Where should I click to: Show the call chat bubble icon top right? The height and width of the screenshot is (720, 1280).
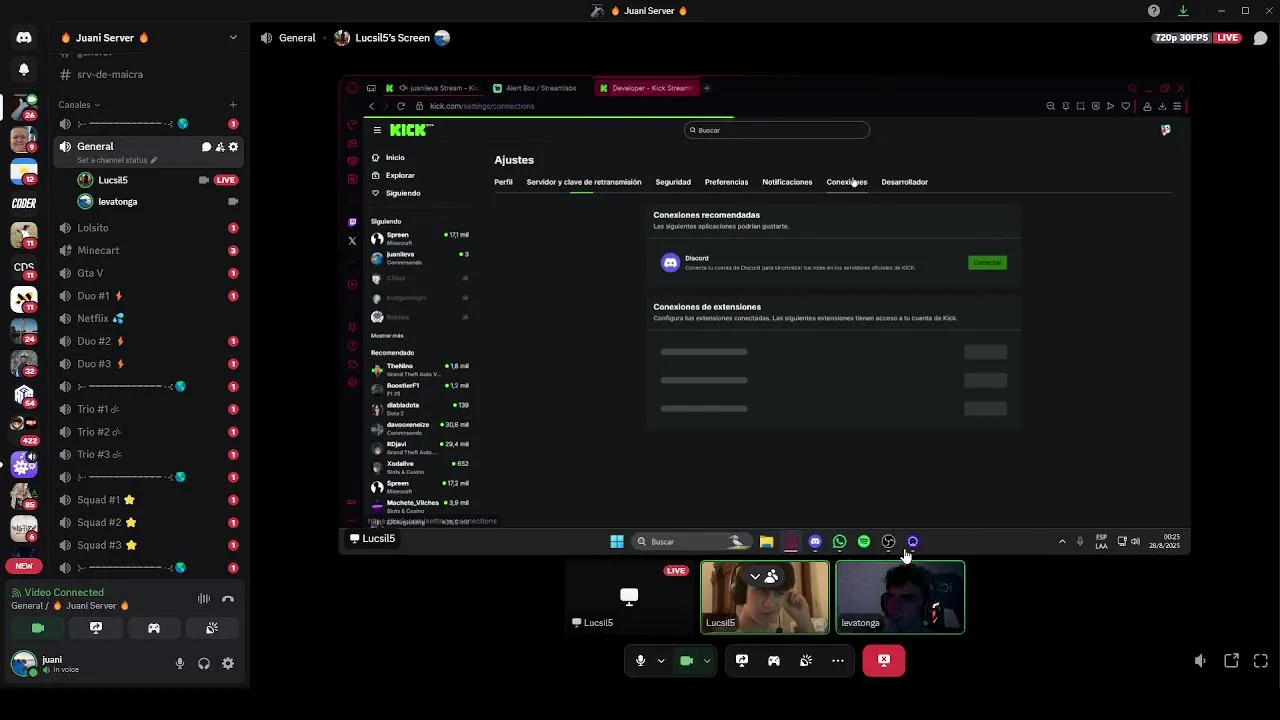coord(1260,38)
